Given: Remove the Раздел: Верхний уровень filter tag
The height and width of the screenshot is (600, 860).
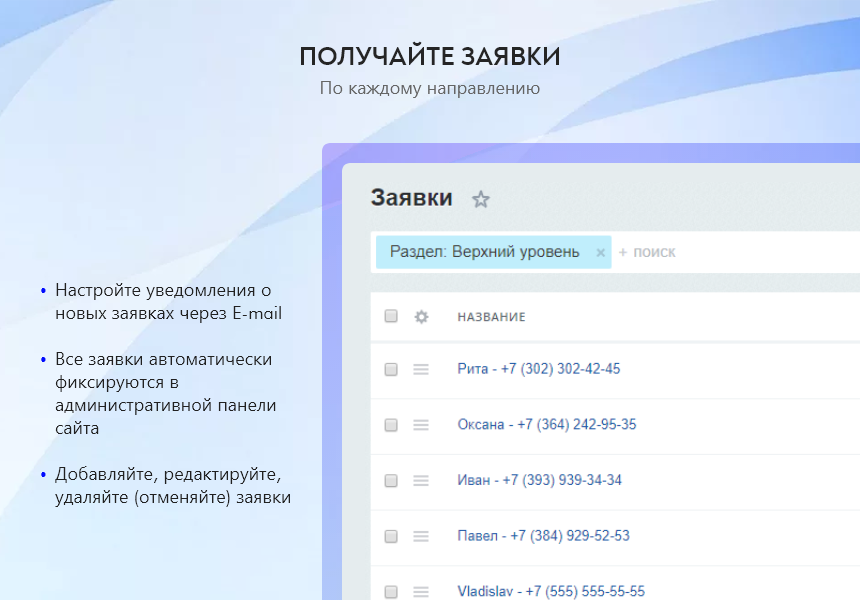Looking at the screenshot, I should click(600, 253).
